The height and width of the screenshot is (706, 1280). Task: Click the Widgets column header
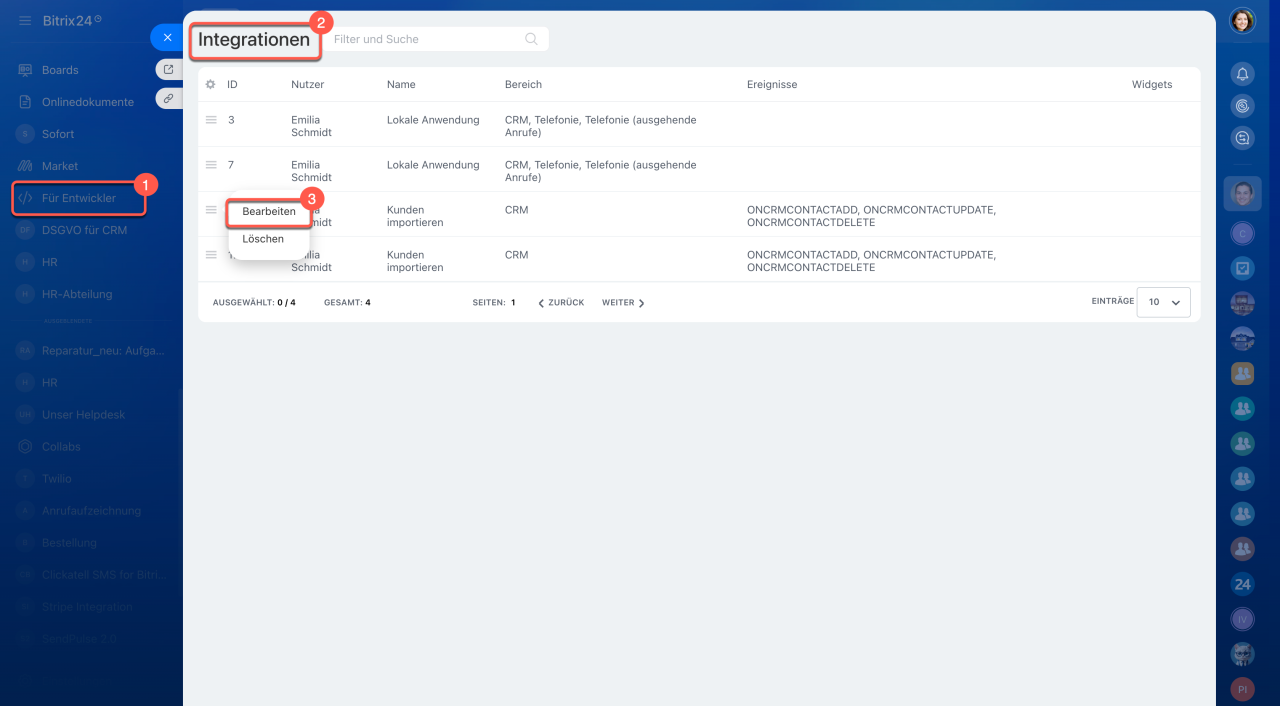(x=1152, y=85)
